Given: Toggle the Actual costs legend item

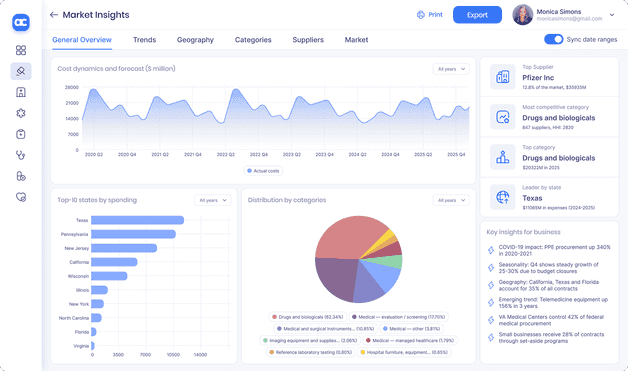Looking at the screenshot, I should click(263, 171).
